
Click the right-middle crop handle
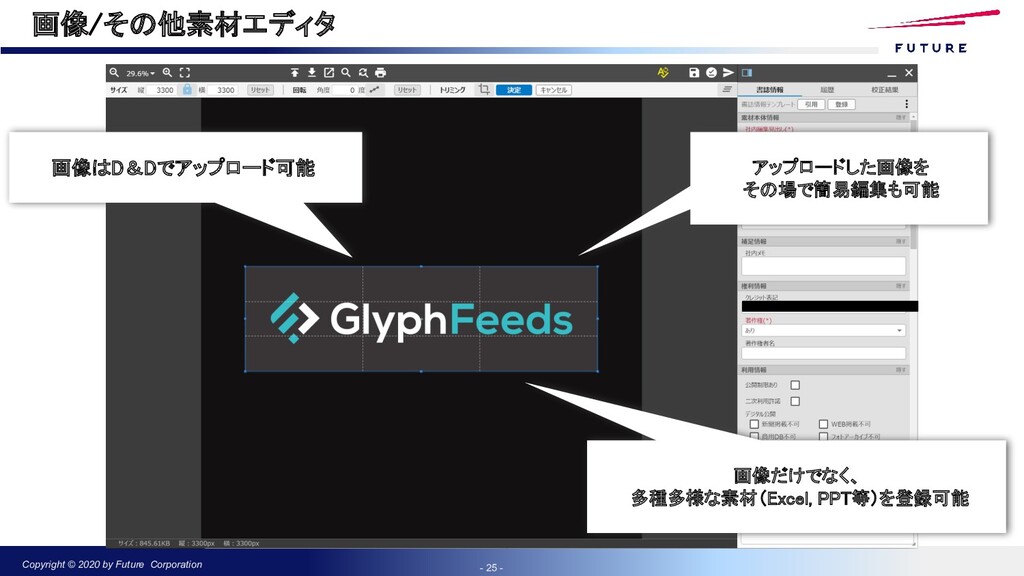pyautogui.click(x=598, y=319)
